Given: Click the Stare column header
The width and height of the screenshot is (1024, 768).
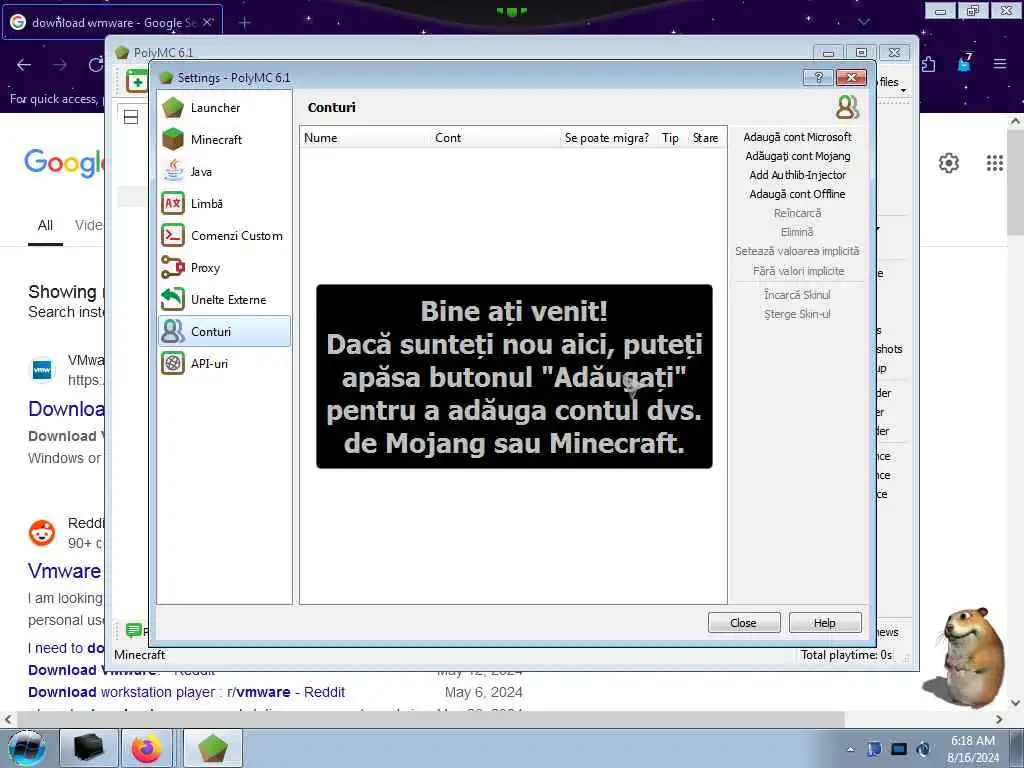Looking at the screenshot, I should pos(706,138).
